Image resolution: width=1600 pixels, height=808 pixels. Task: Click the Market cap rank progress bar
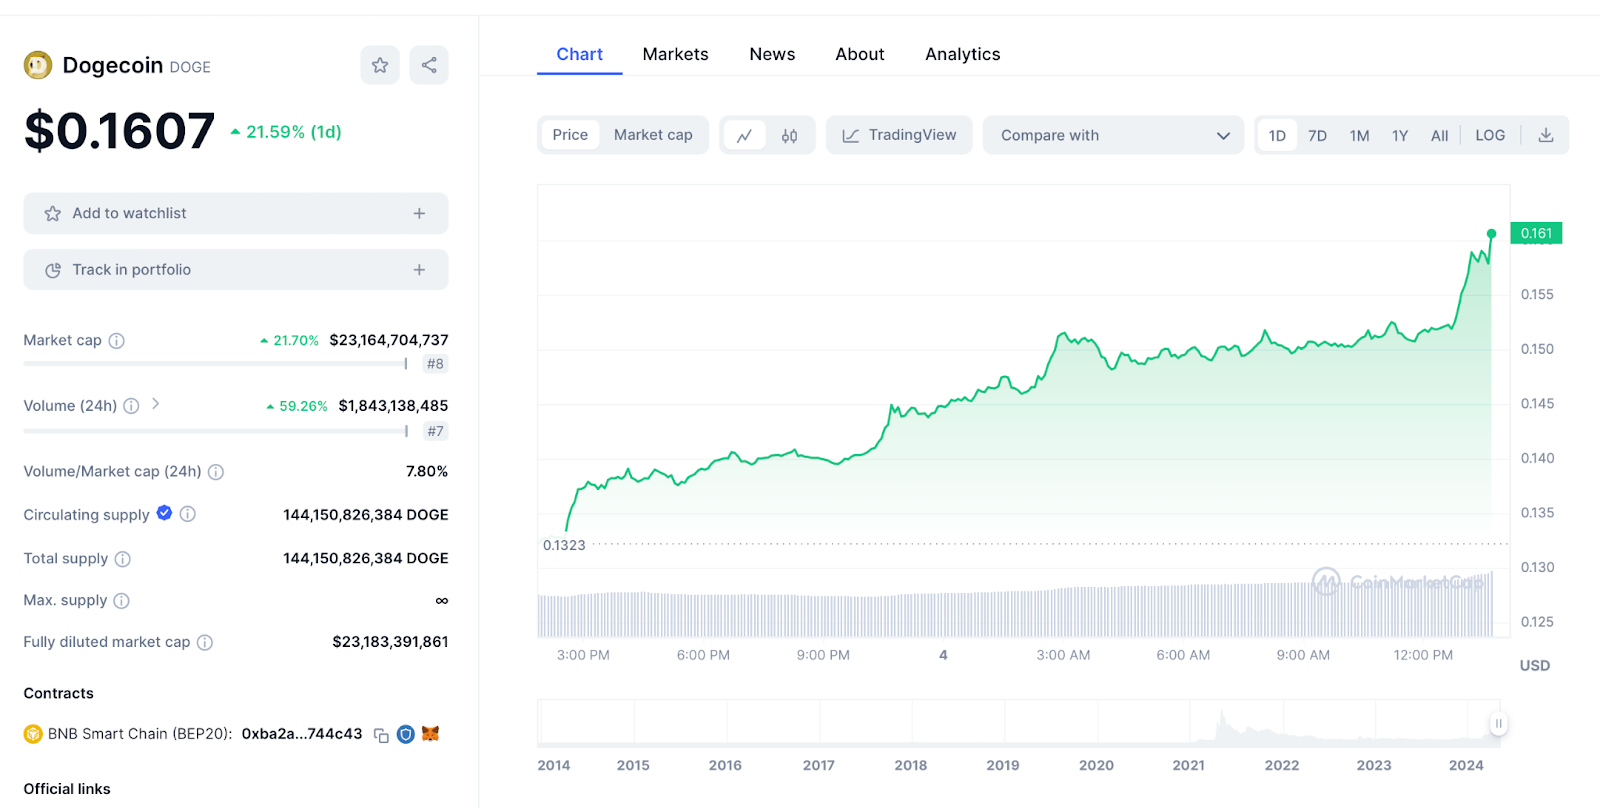pyautogui.click(x=216, y=364)
